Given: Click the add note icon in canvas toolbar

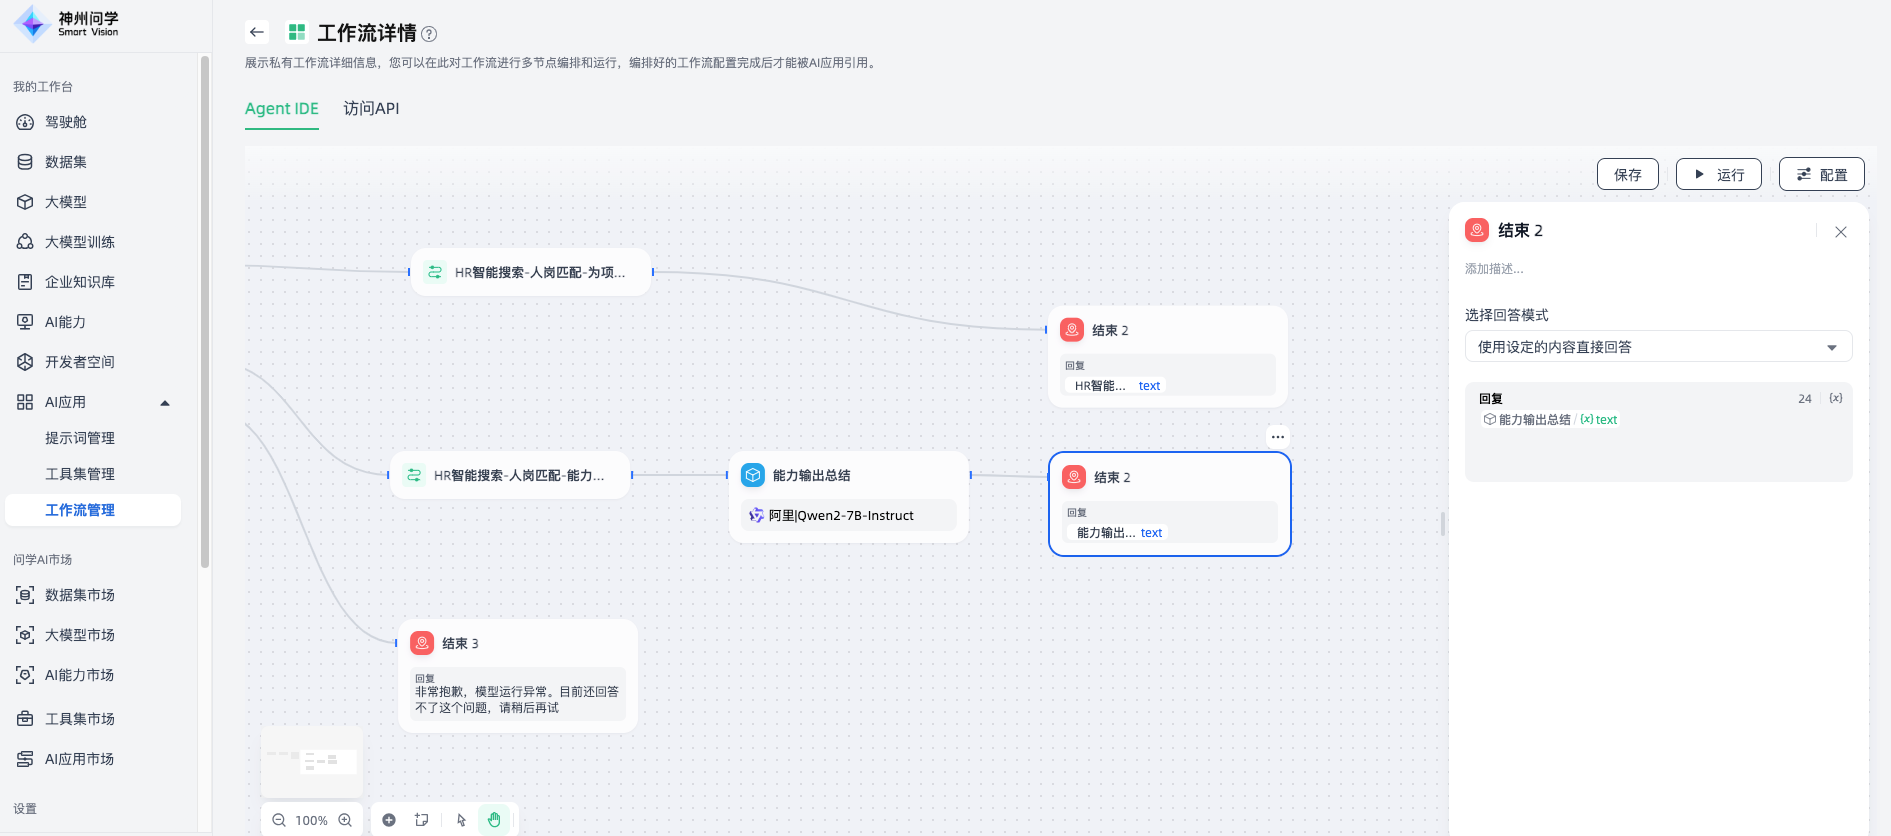Looking at the screenshot, I should 422,820.
